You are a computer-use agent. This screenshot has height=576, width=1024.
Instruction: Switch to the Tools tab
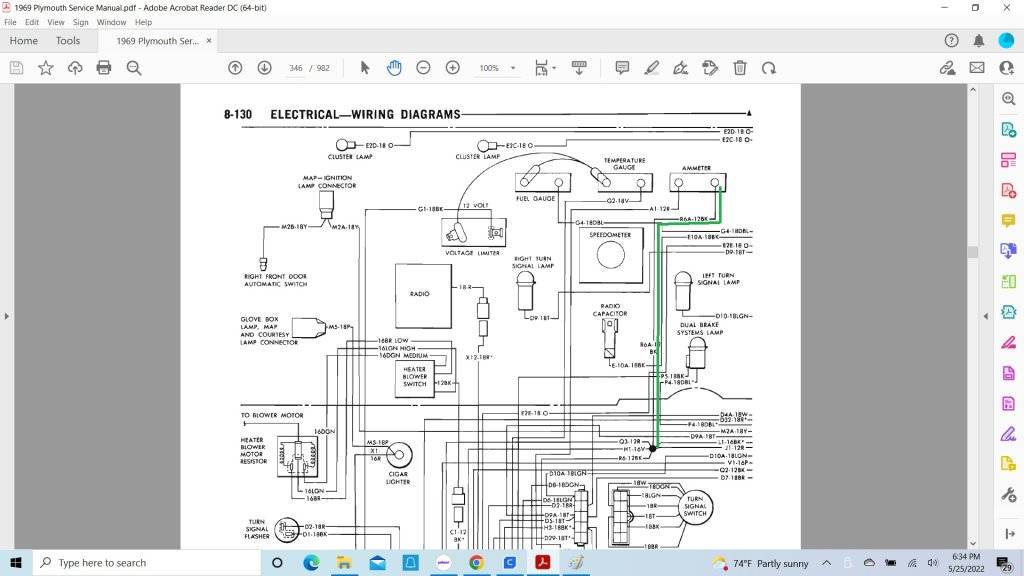68,41
